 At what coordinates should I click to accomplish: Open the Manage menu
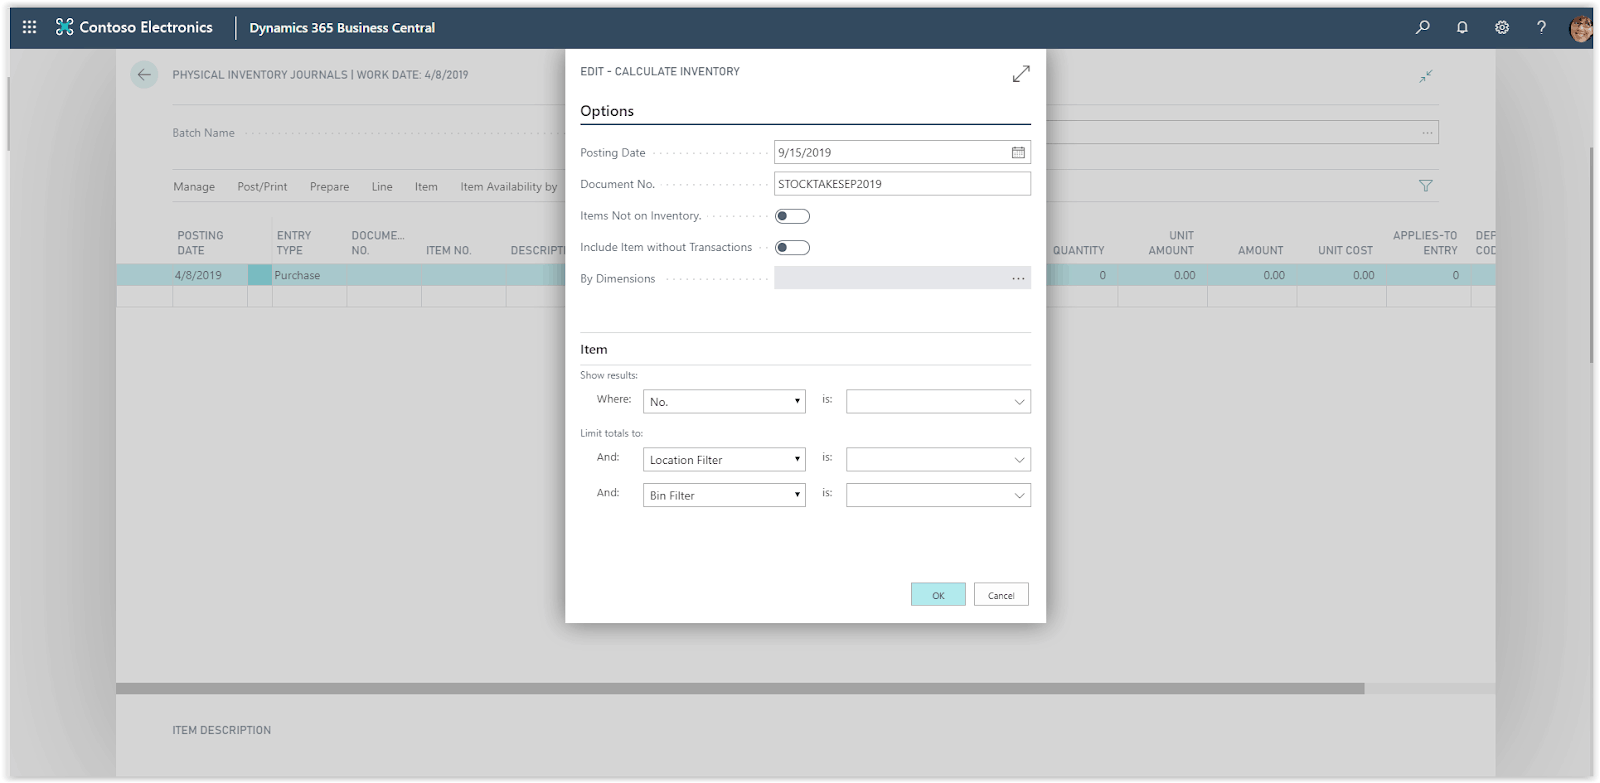point(194,186)
